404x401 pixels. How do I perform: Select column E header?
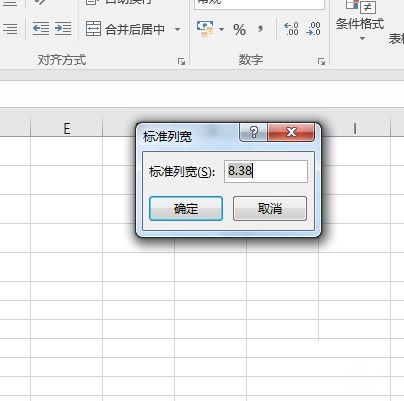tap(67, 129)
